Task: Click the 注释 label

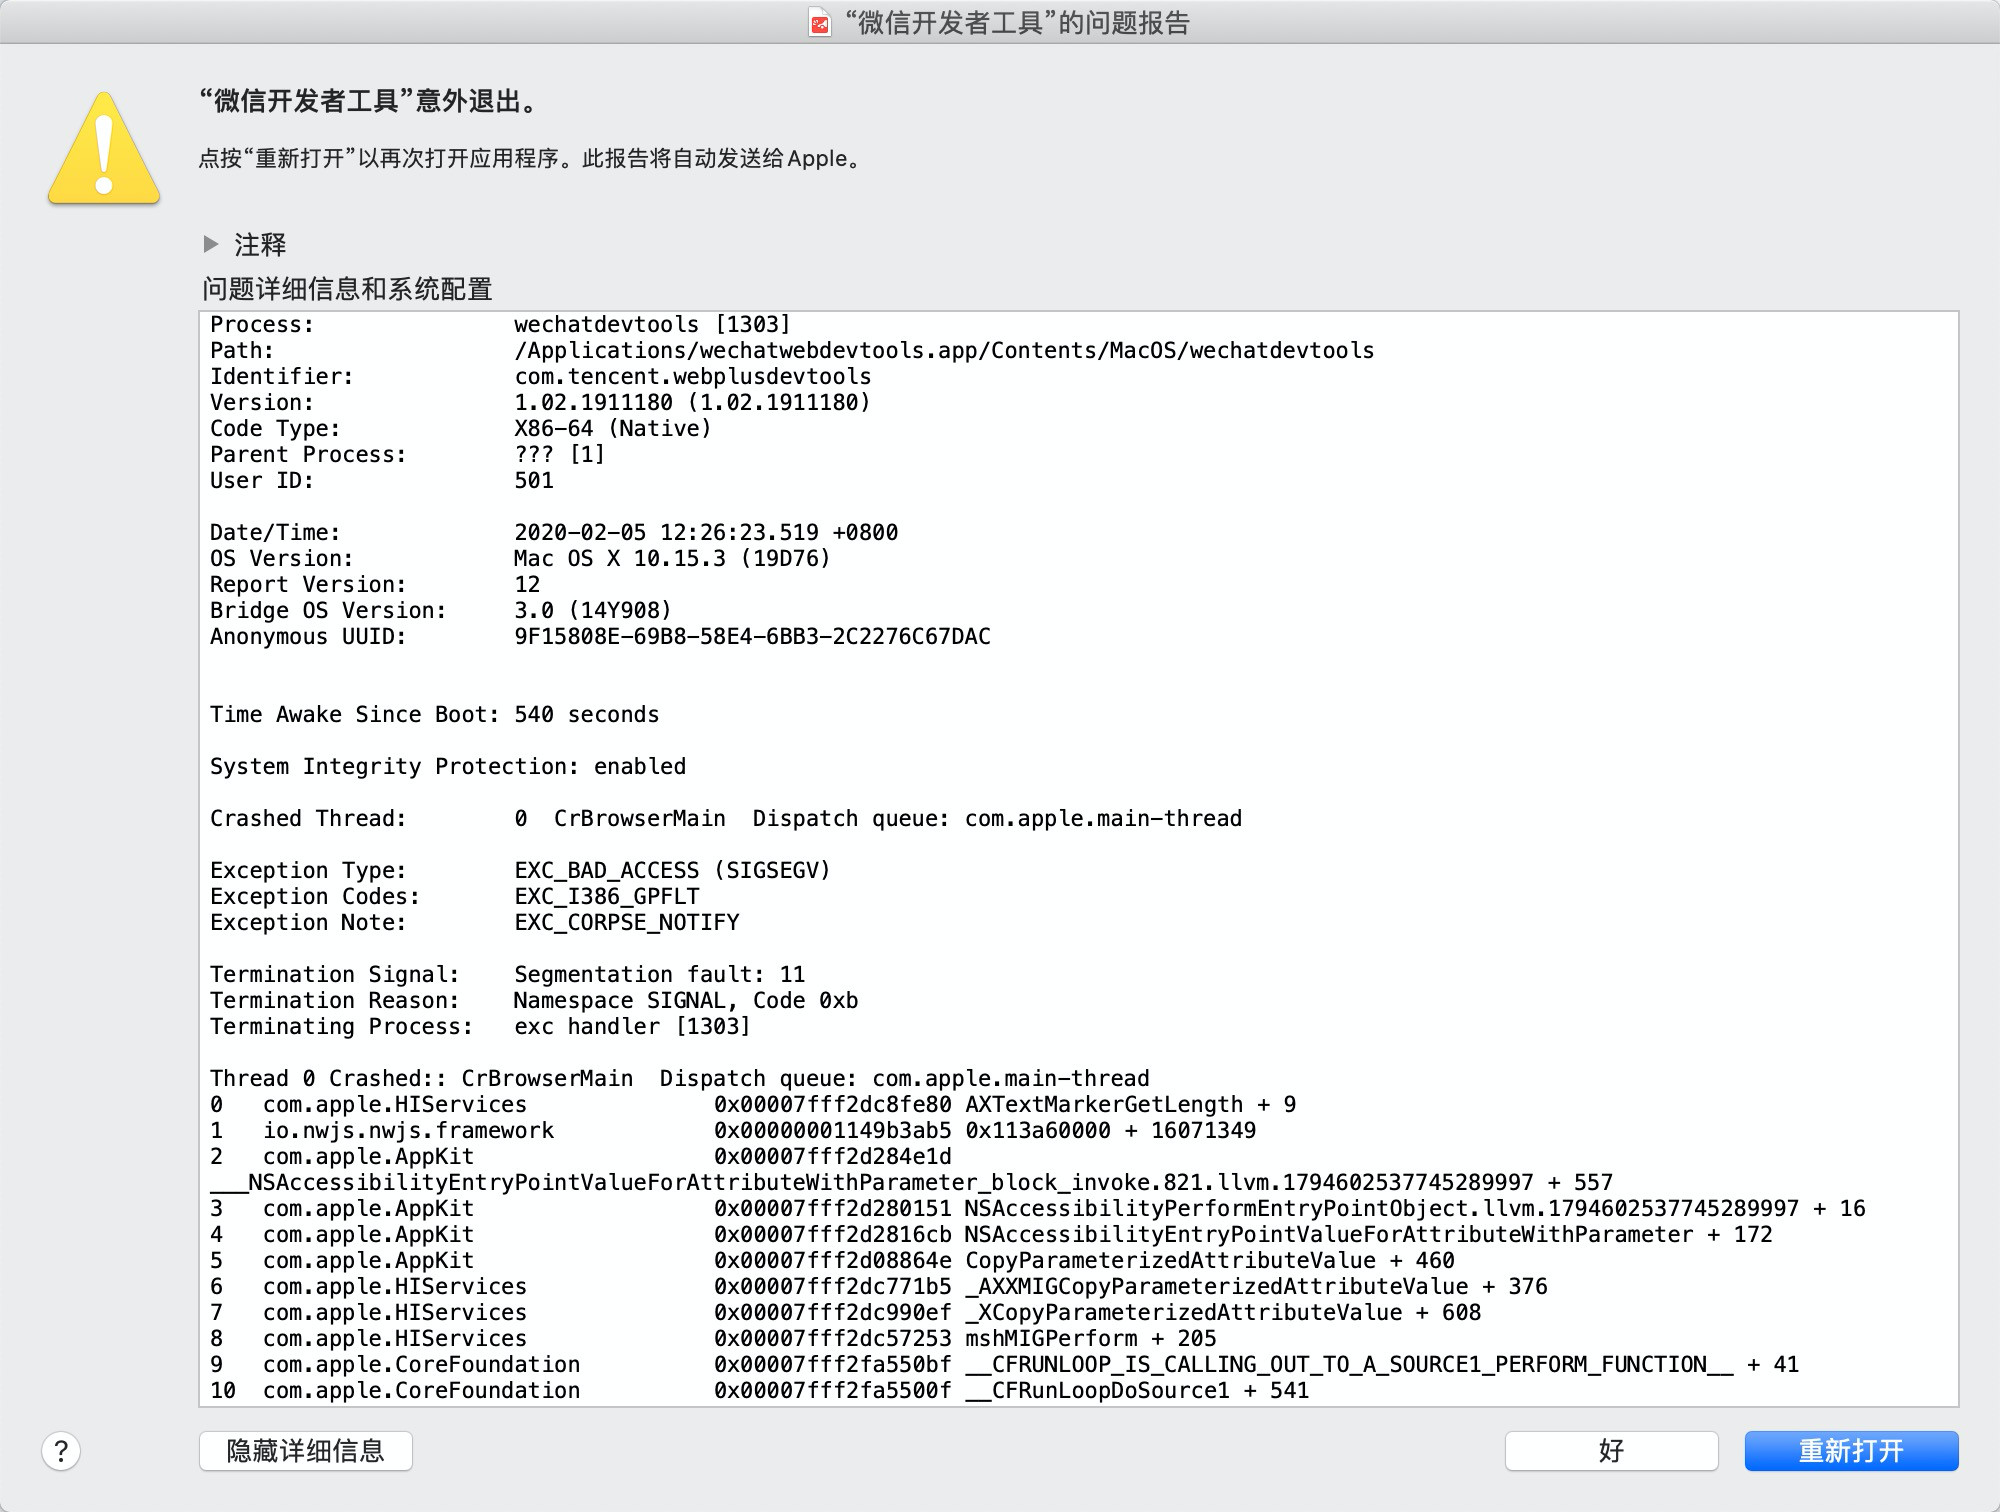Action: coord(260,244)
